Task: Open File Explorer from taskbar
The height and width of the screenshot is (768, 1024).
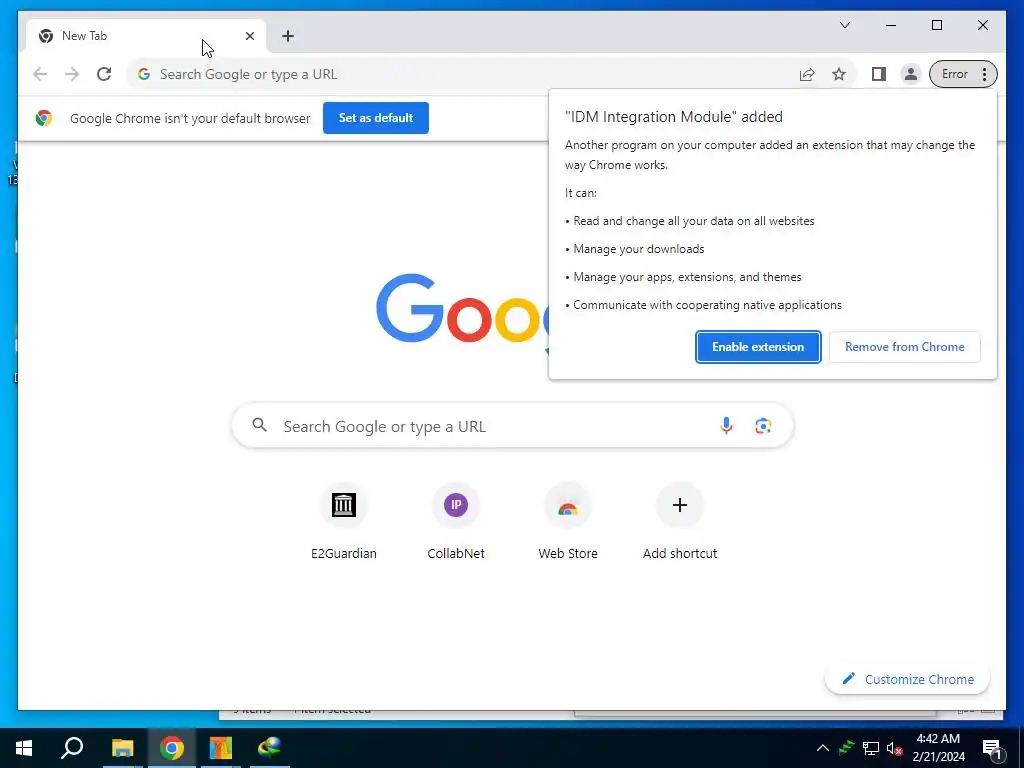Action: [x=122, y=748]
